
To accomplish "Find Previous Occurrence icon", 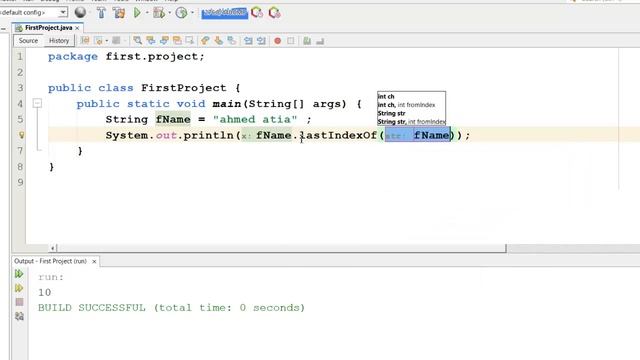I will (151, 40).
